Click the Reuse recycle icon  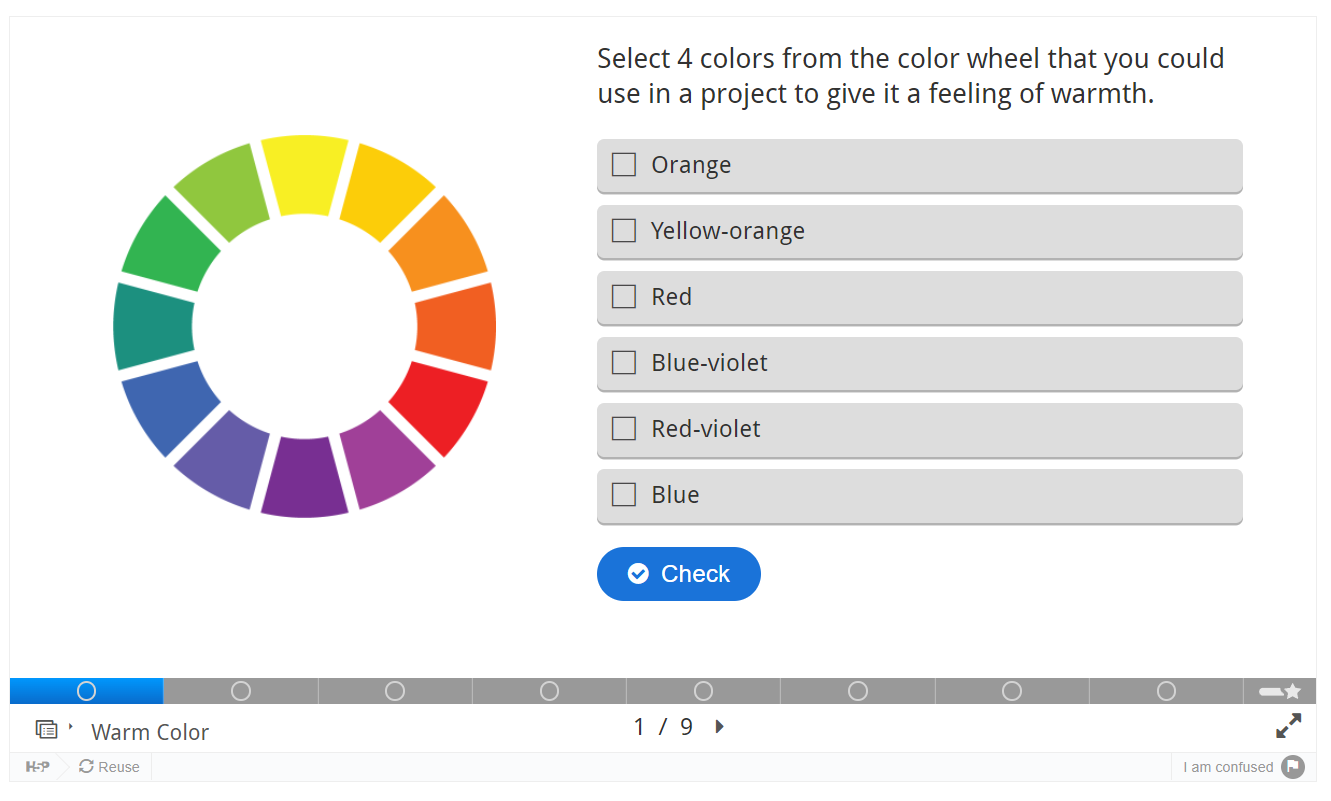pos(86,767)
